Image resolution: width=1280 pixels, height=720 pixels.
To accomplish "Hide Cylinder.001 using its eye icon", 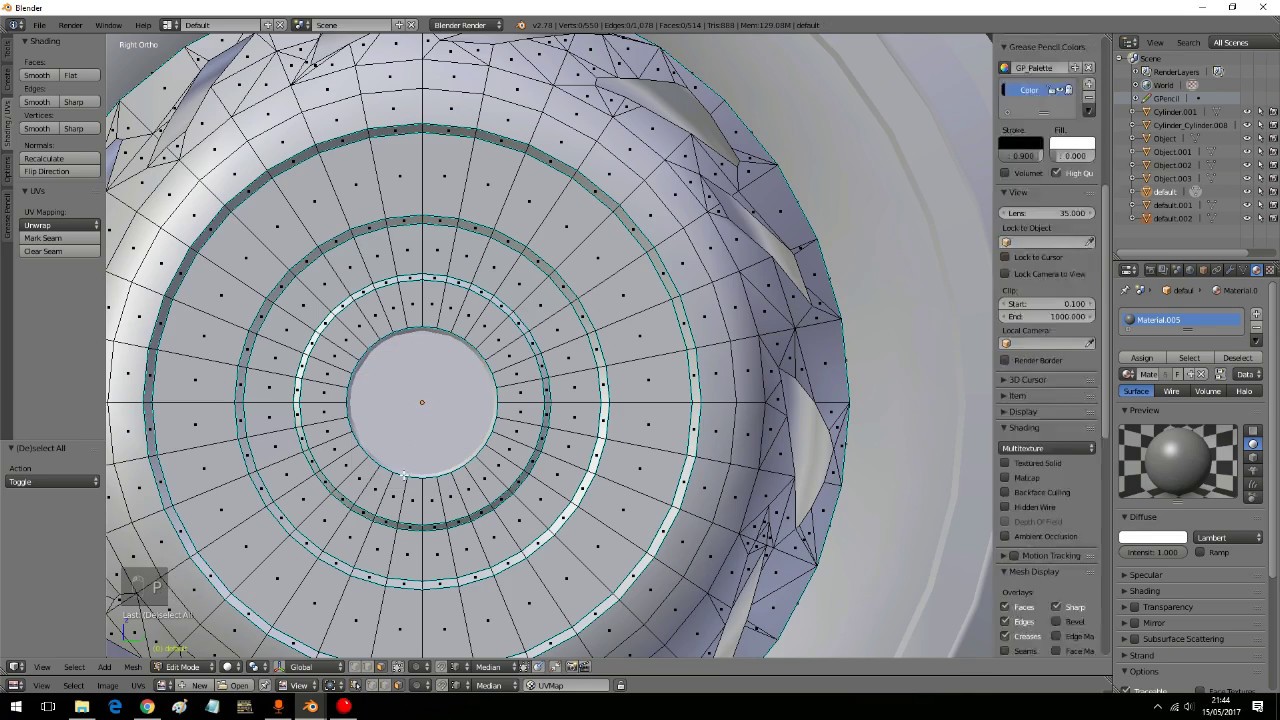I will 1247,112.
